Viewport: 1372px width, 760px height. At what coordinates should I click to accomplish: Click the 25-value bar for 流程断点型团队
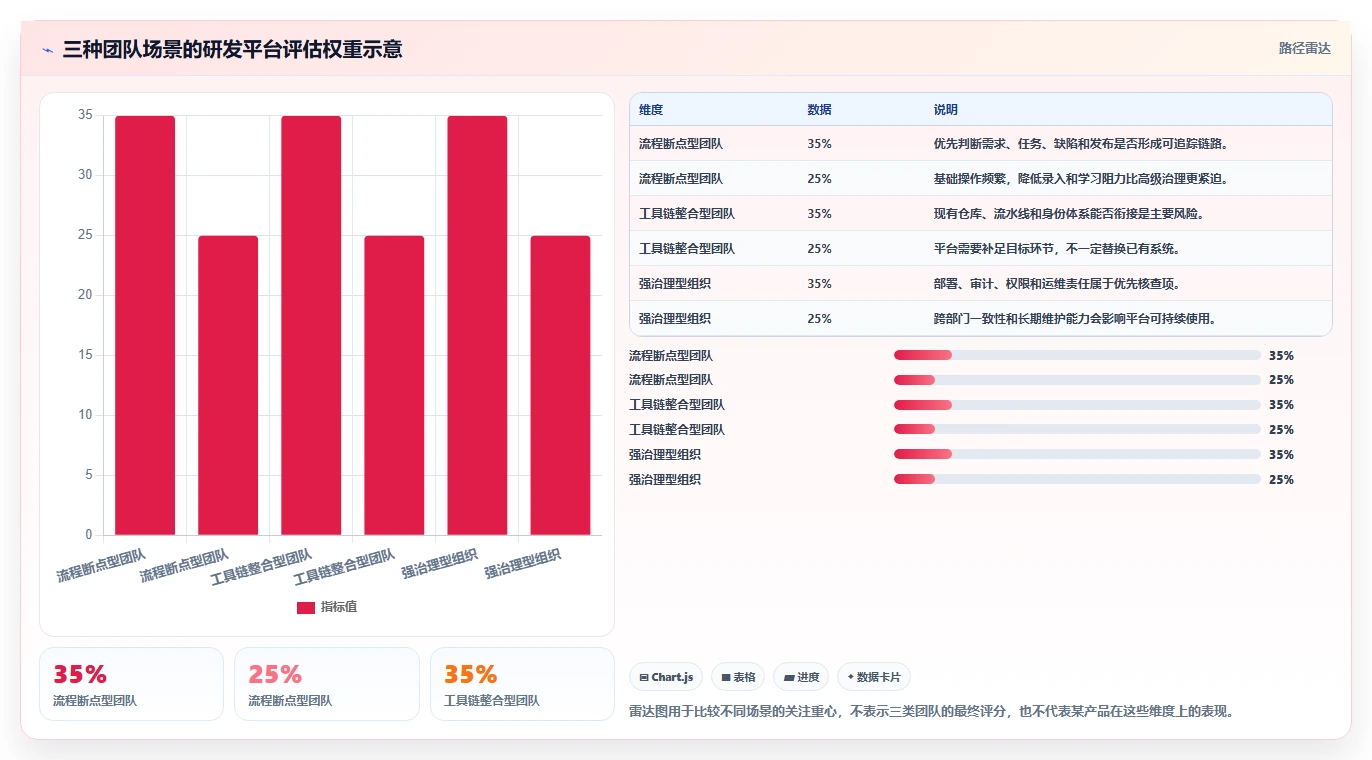(x=228, y=385)
